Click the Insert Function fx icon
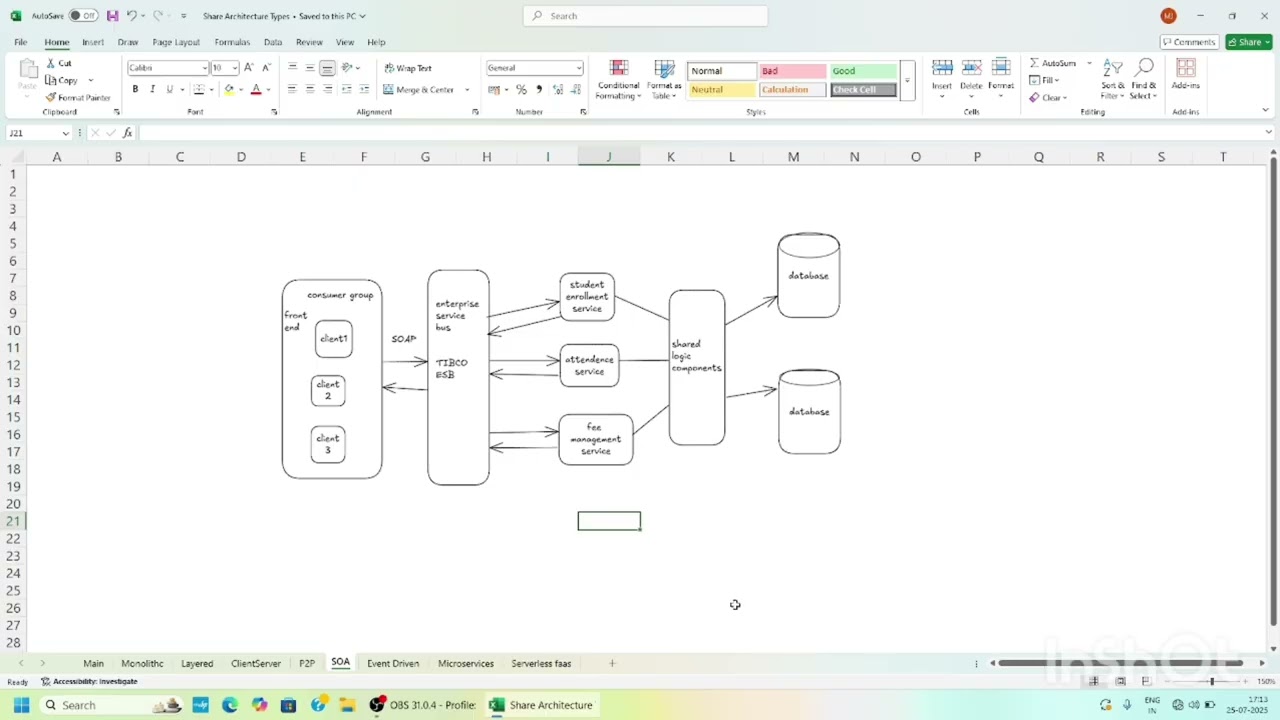 tap(128, 133)
